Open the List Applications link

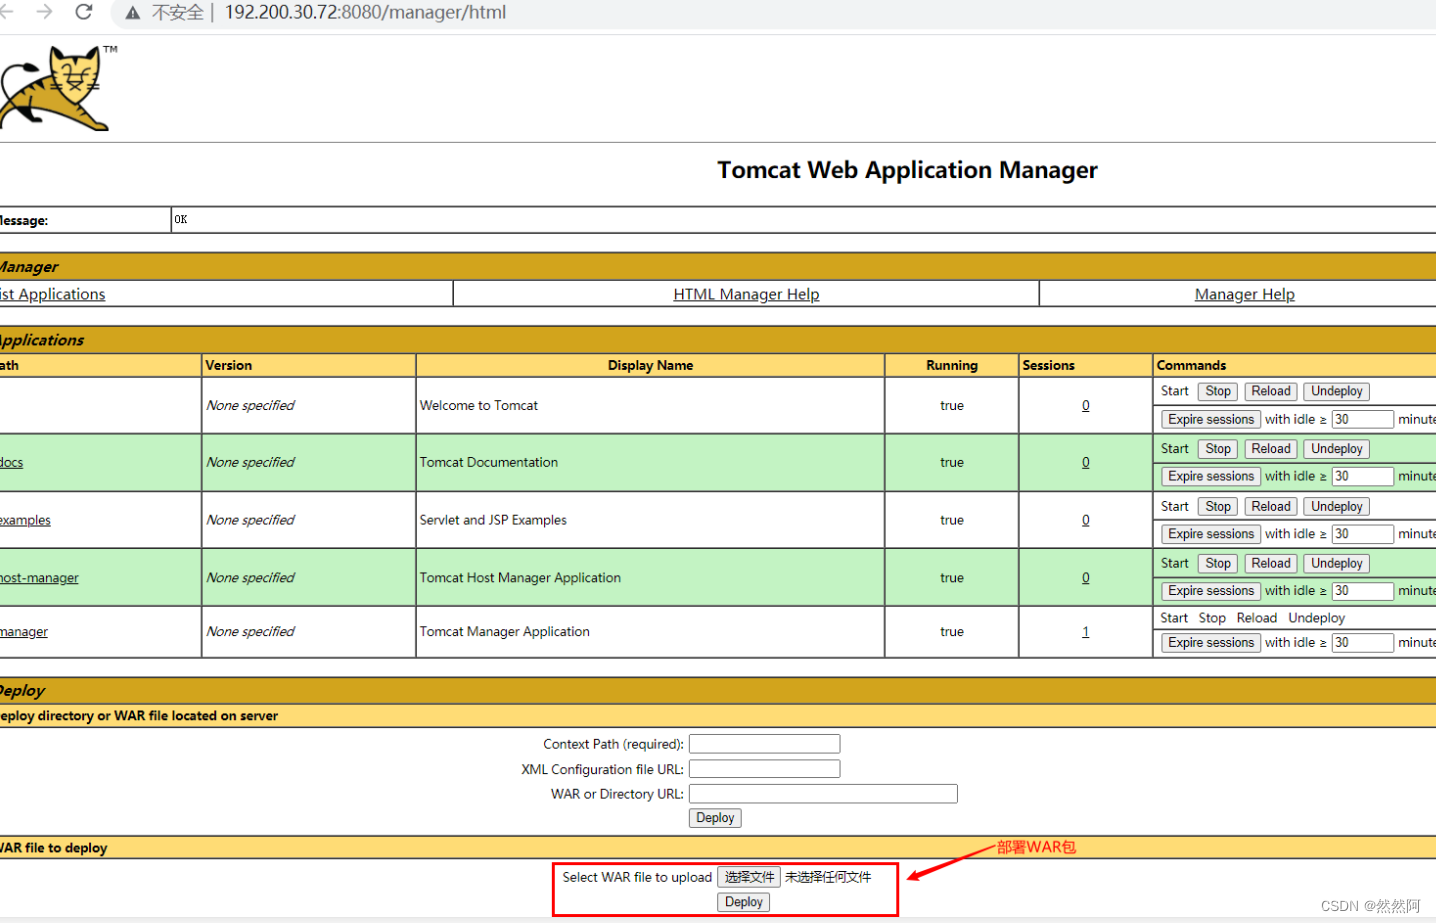tap(52, 294)
